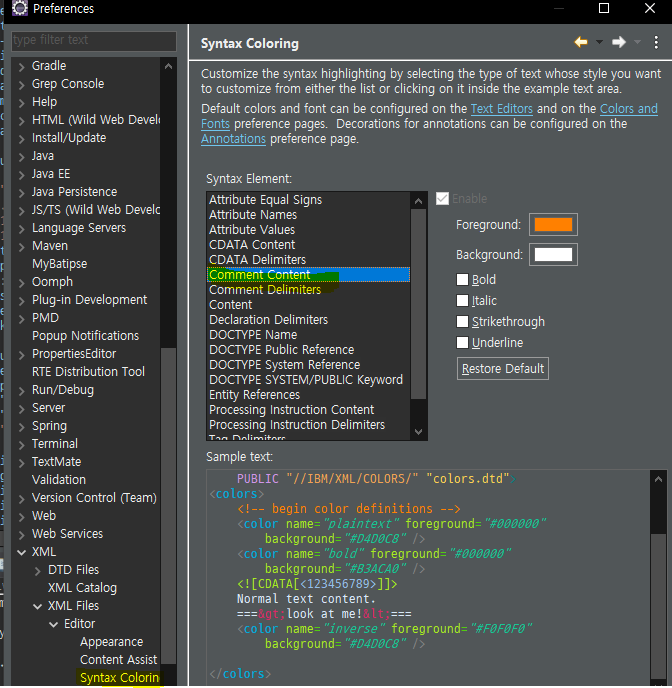Enable the Strikethrough checkbox
The image size is (672, 688).
[x=462, y=322]
